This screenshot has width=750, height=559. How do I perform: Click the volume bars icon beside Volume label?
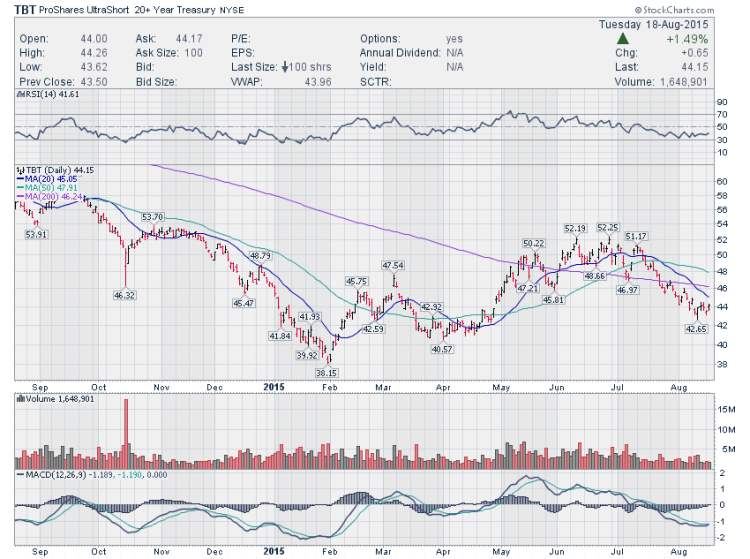point(21,398)
